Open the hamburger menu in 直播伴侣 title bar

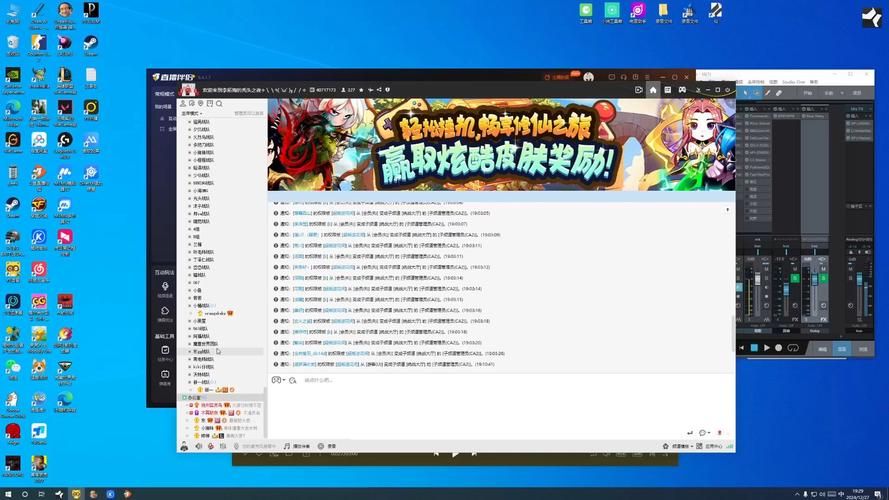[647, 77]
